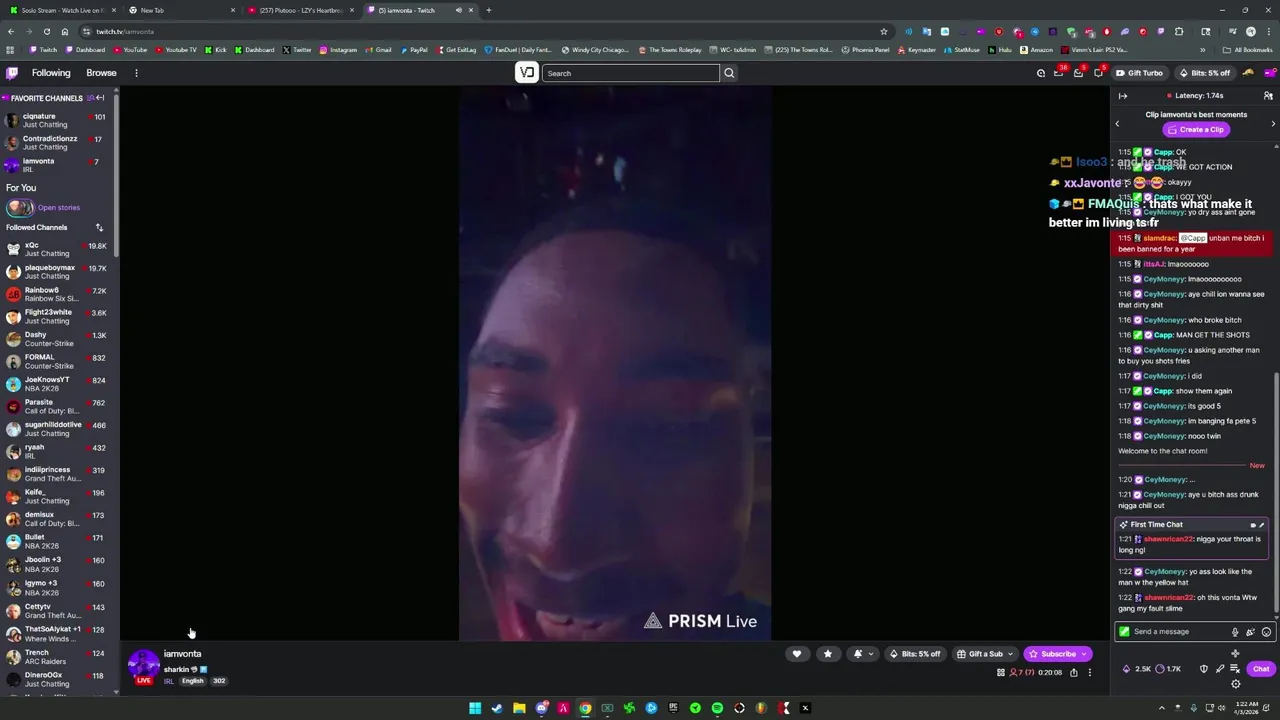
Task: Open the Chrome three-dot menu
Action: pos(1268,32)
